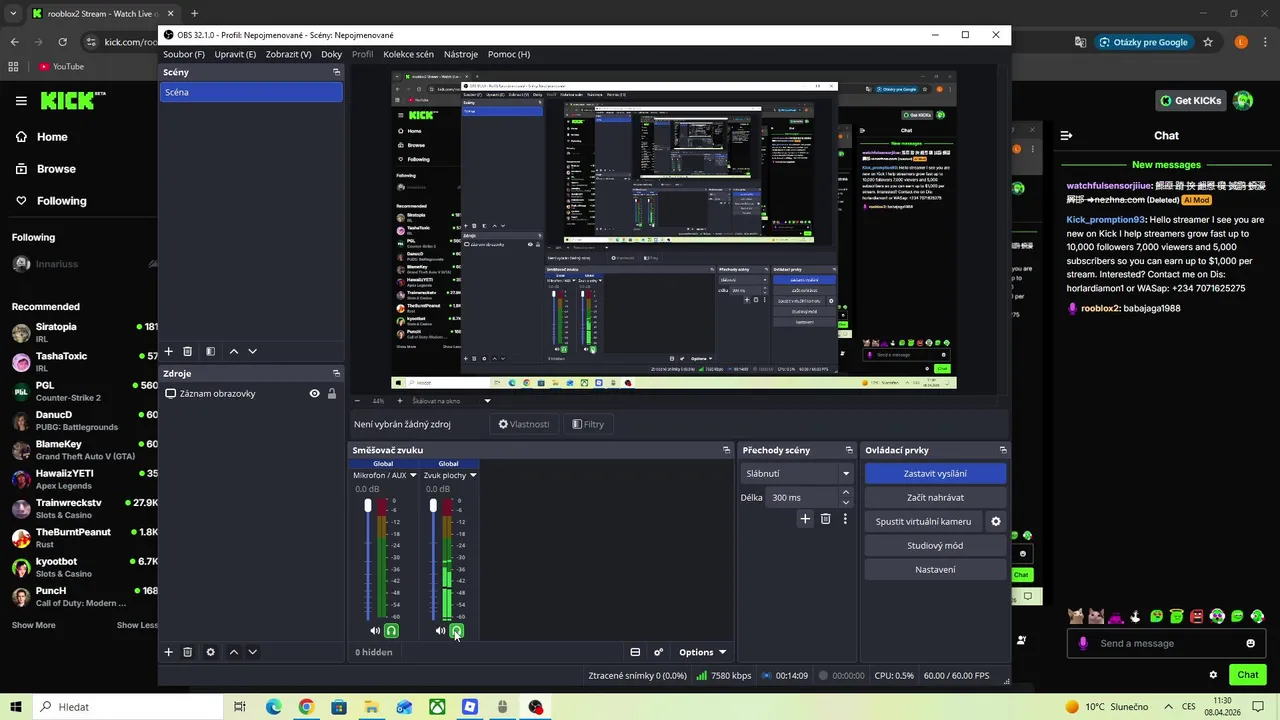The image size is (1280, 720).
Task: Pop out the Zdroje dock
Action: pos(336,373)
